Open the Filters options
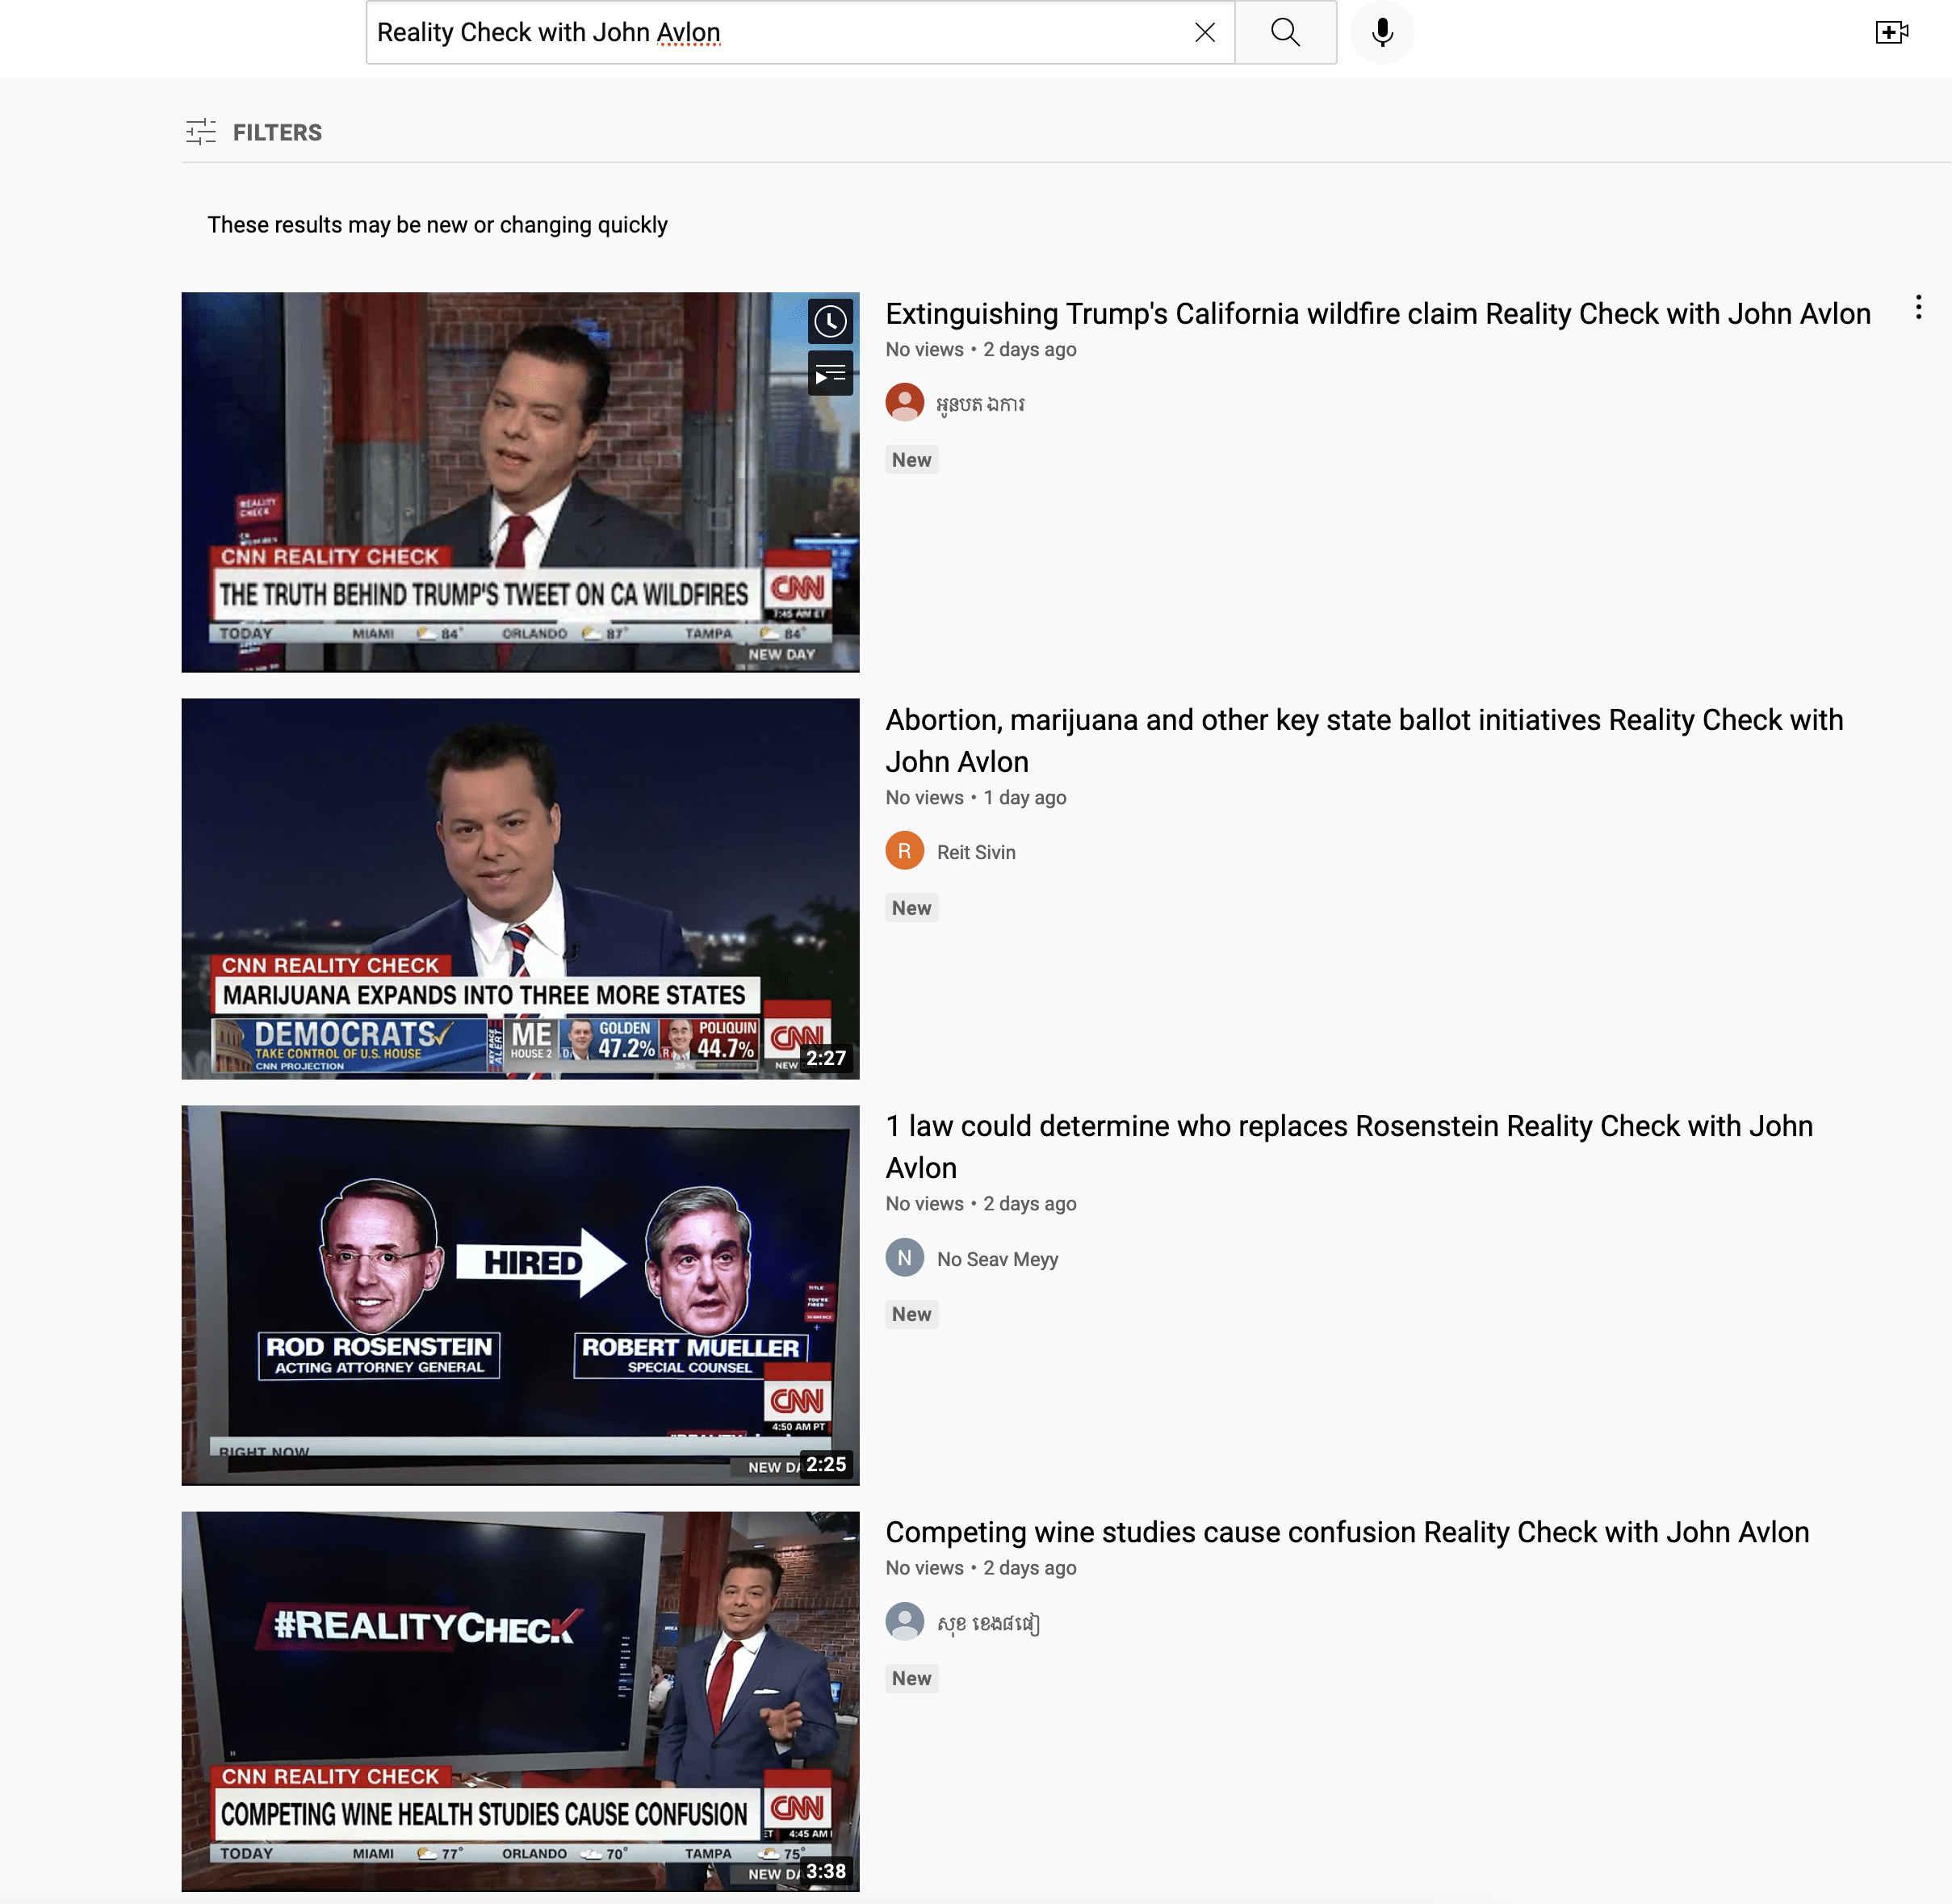 (254, 132)
